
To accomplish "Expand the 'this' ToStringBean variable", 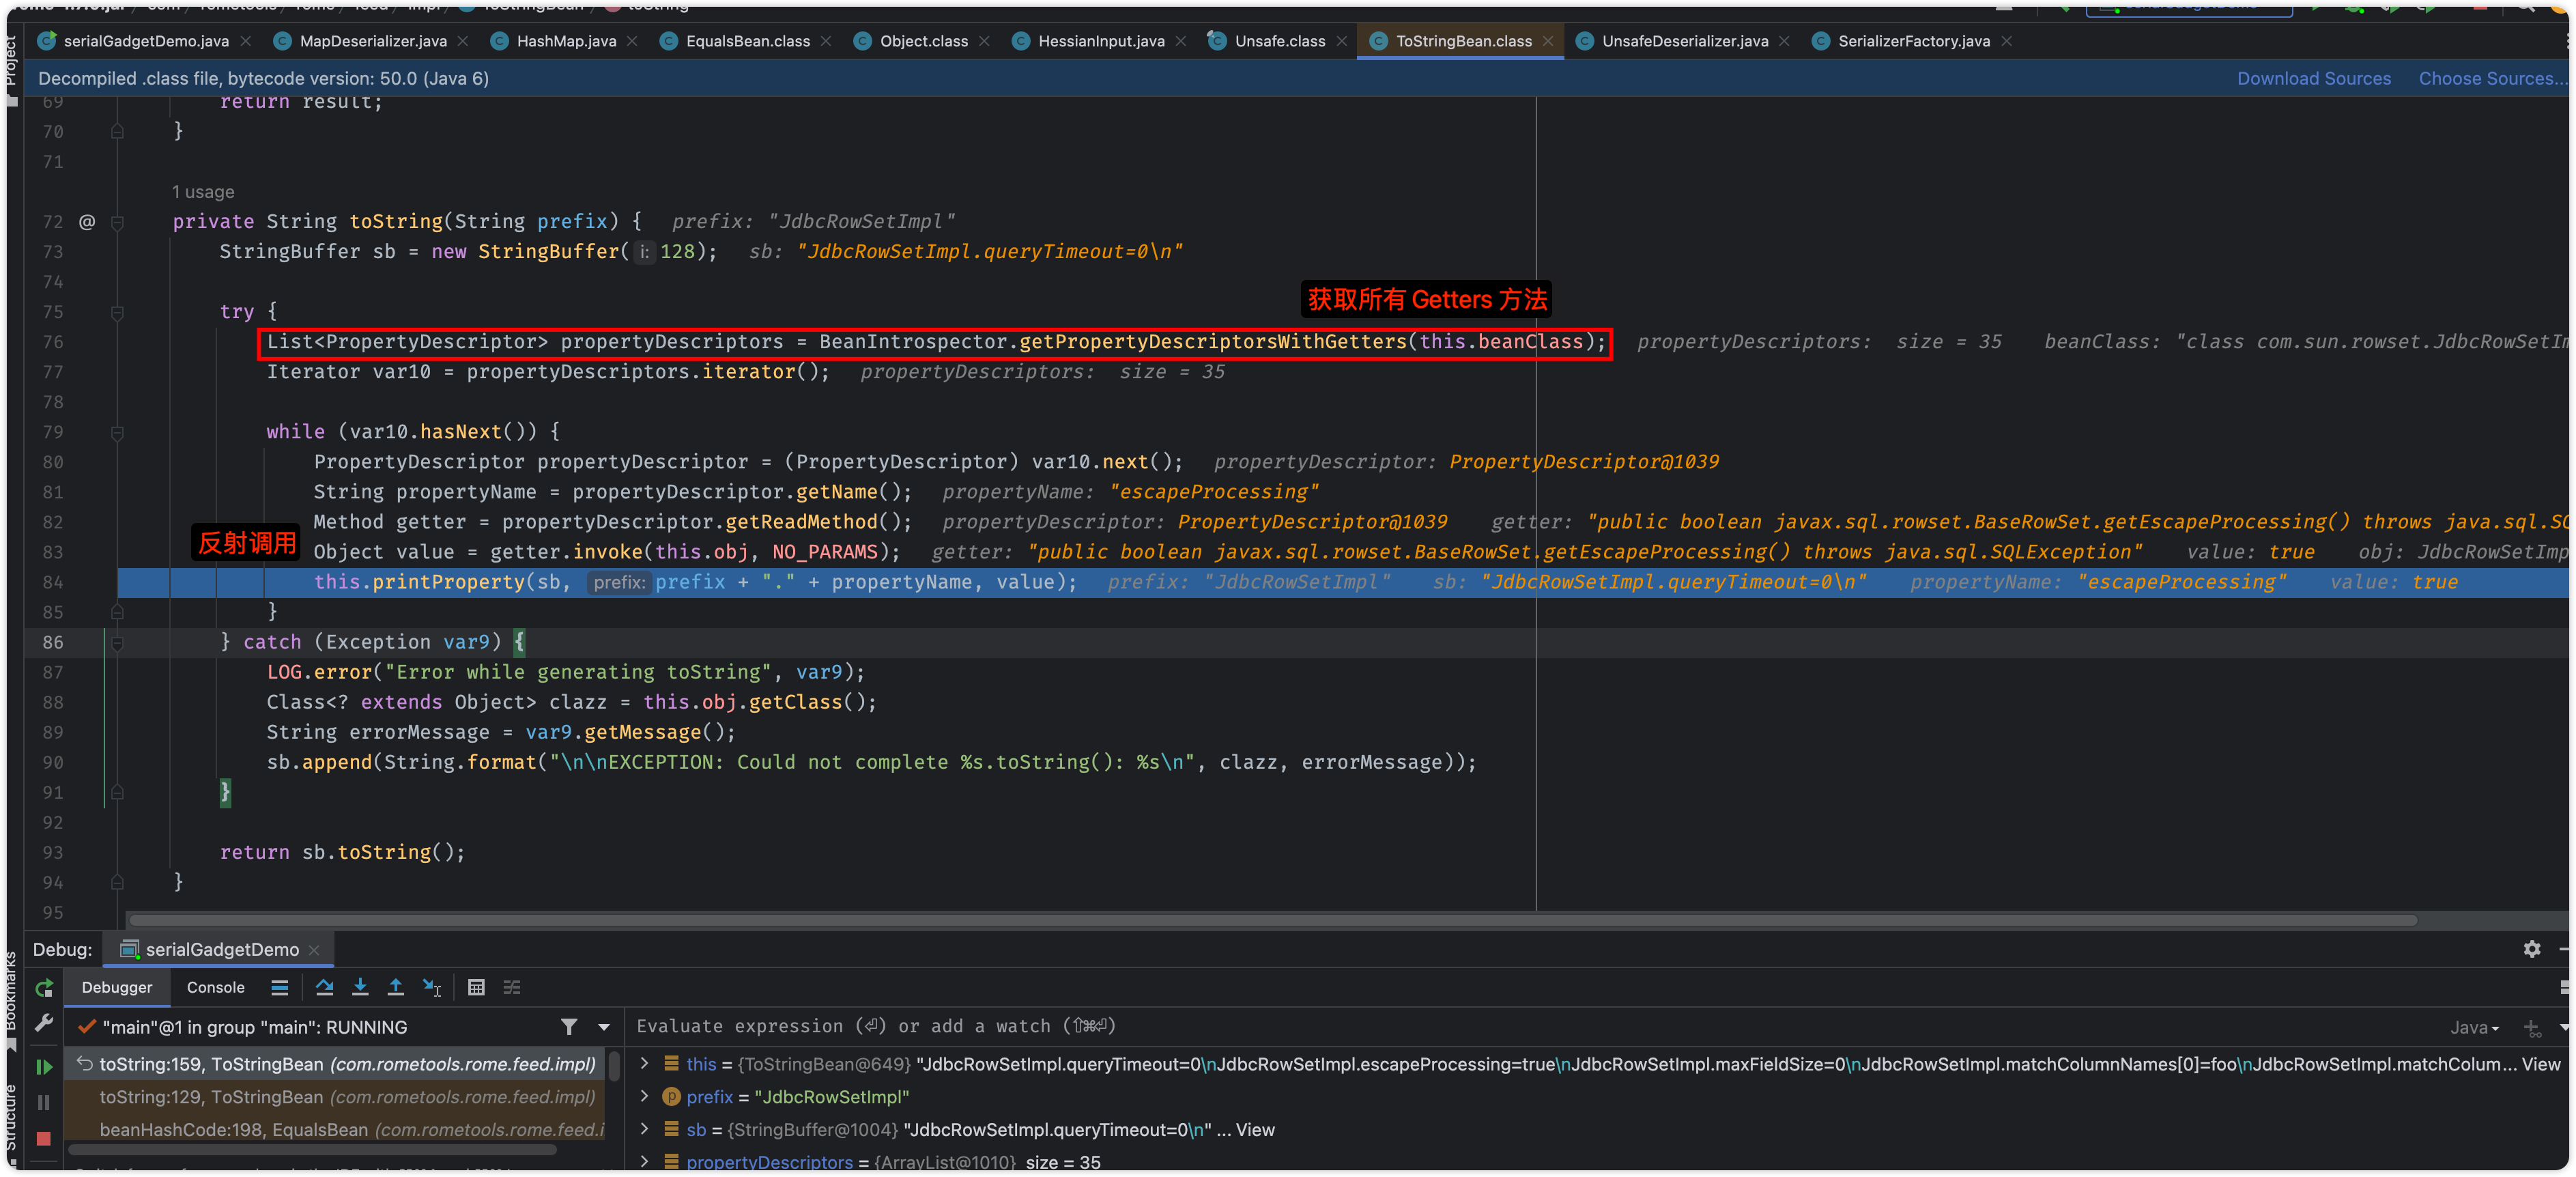I will pos(645,1063).
